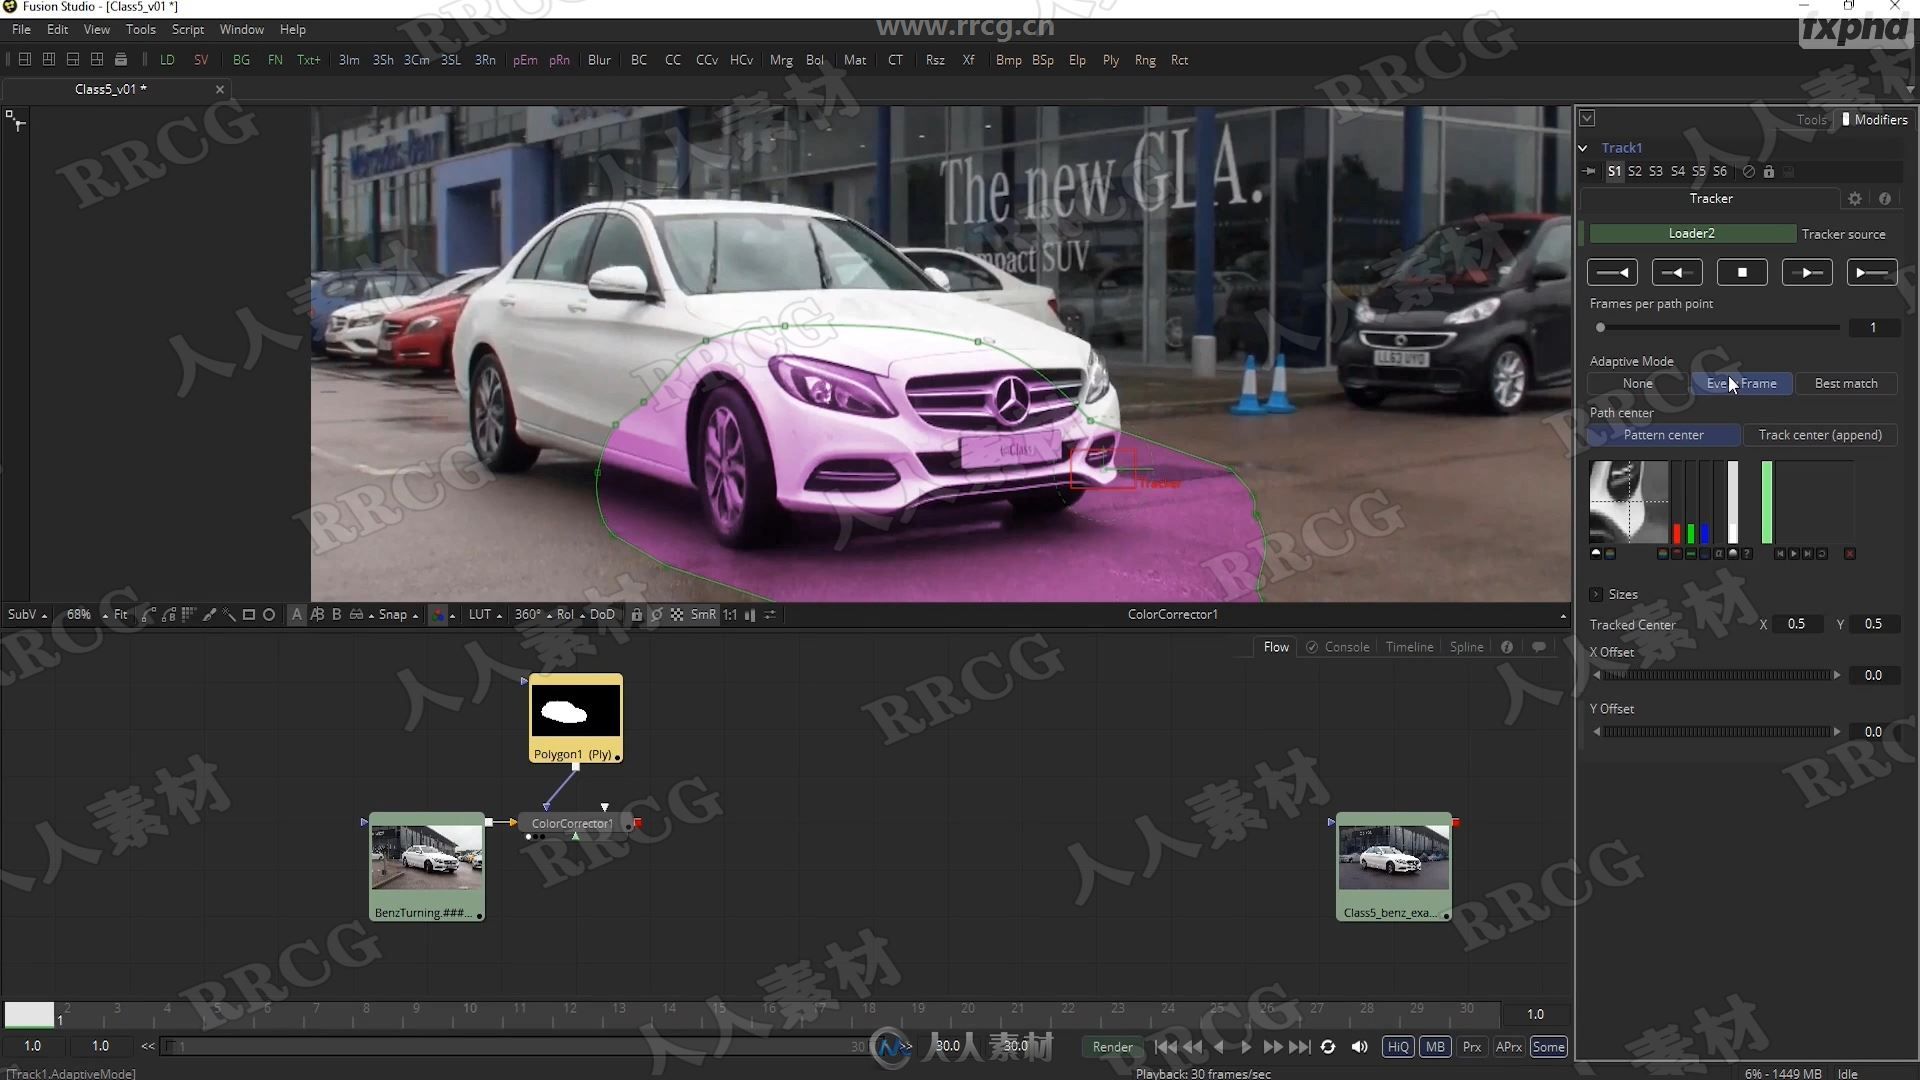Switch to the Spline tab

point(1466,647)
